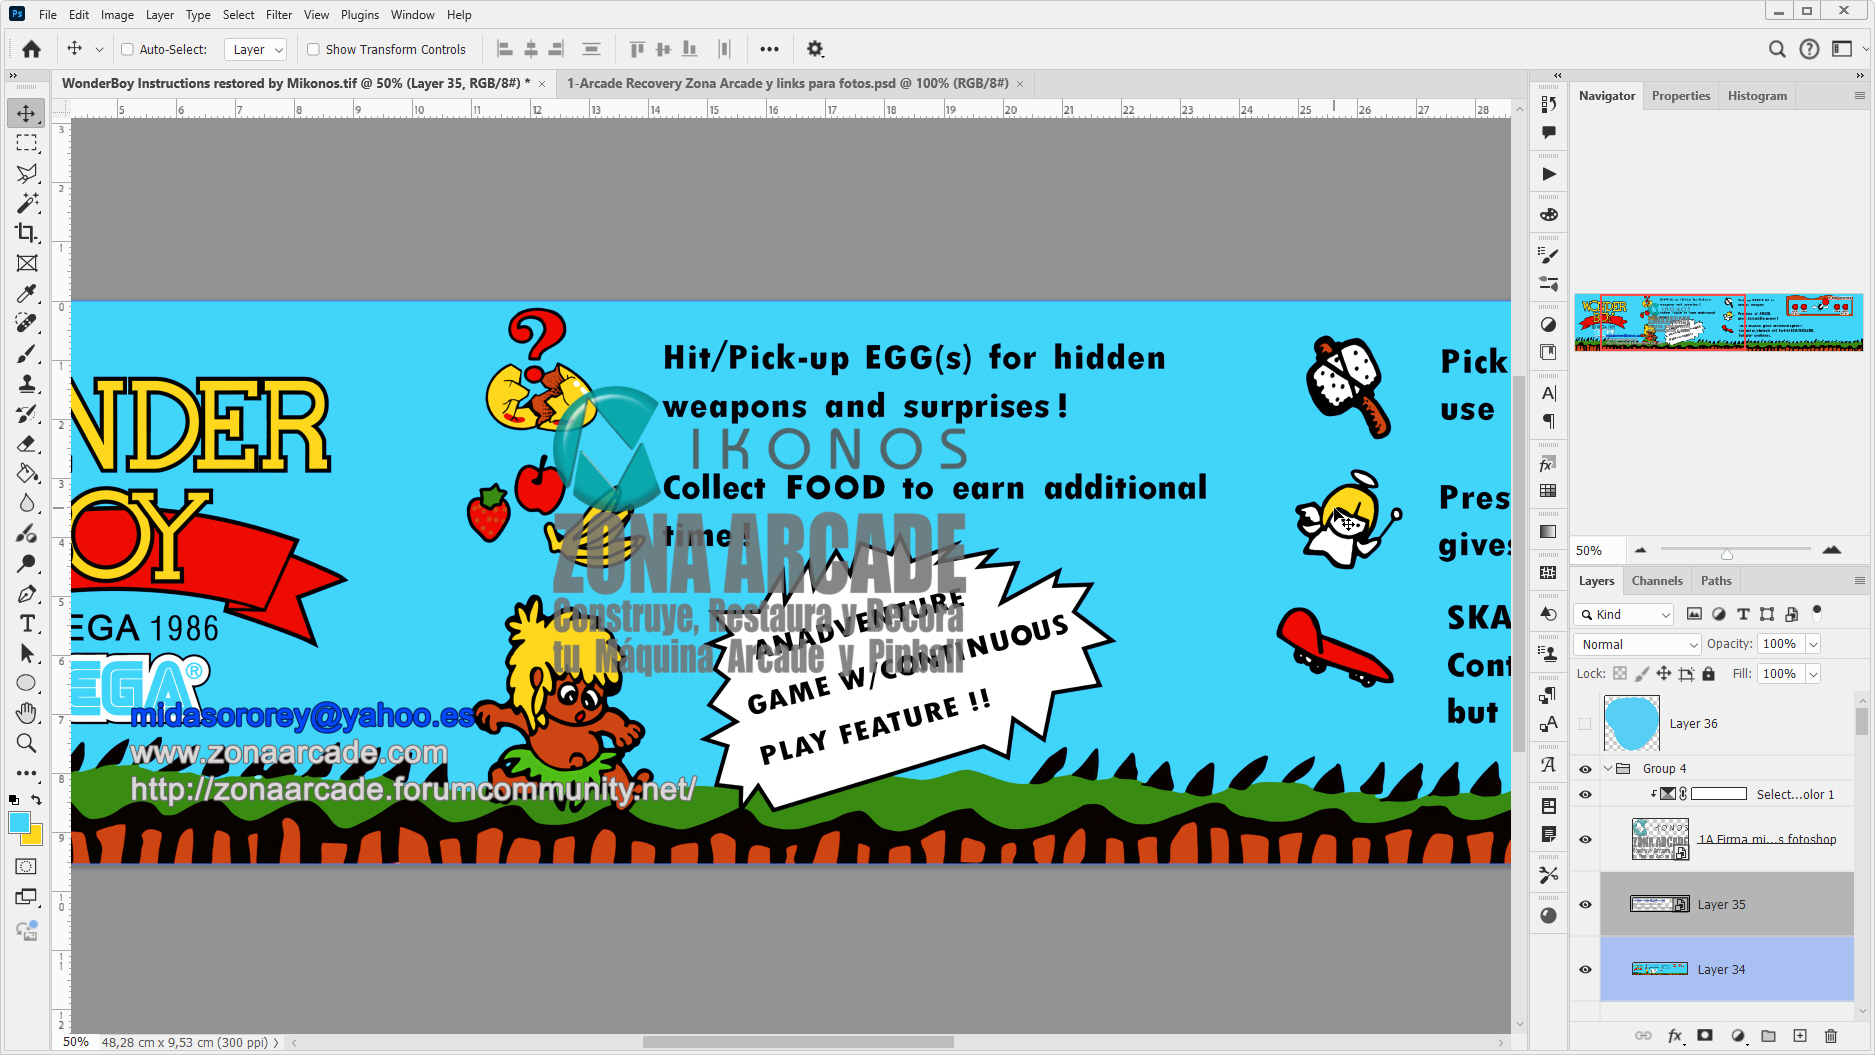Switch to the Properties tab
Viewport: 1875px width, 1055px height.
click(1681, 96)
